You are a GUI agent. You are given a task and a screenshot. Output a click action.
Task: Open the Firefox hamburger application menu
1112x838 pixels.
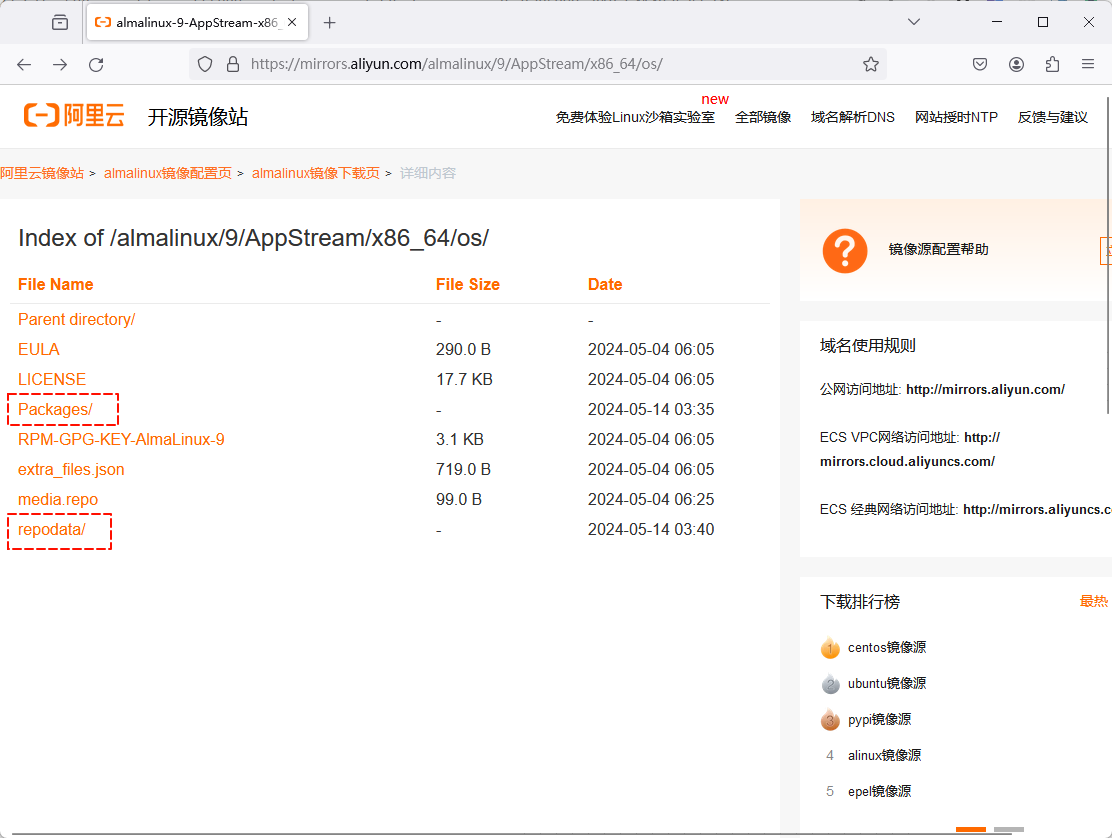coord(1088,64)
